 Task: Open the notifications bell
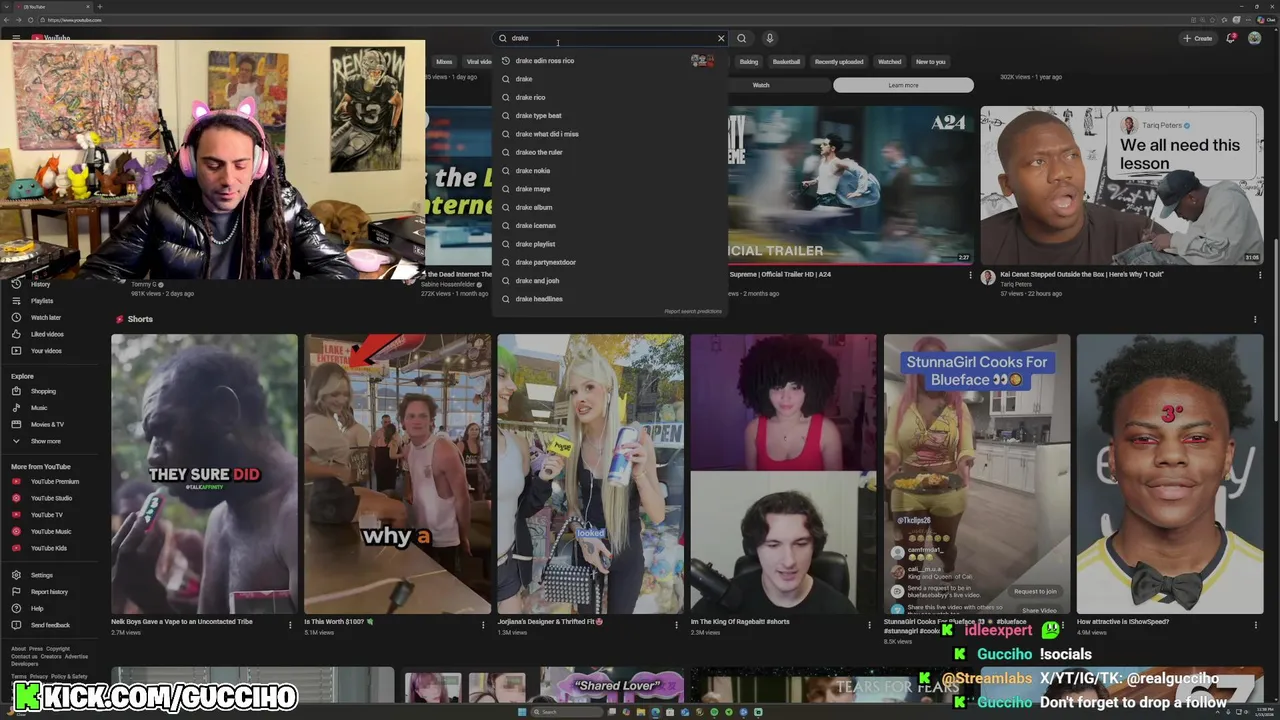pyautogui.click(x=1231, y=38)
